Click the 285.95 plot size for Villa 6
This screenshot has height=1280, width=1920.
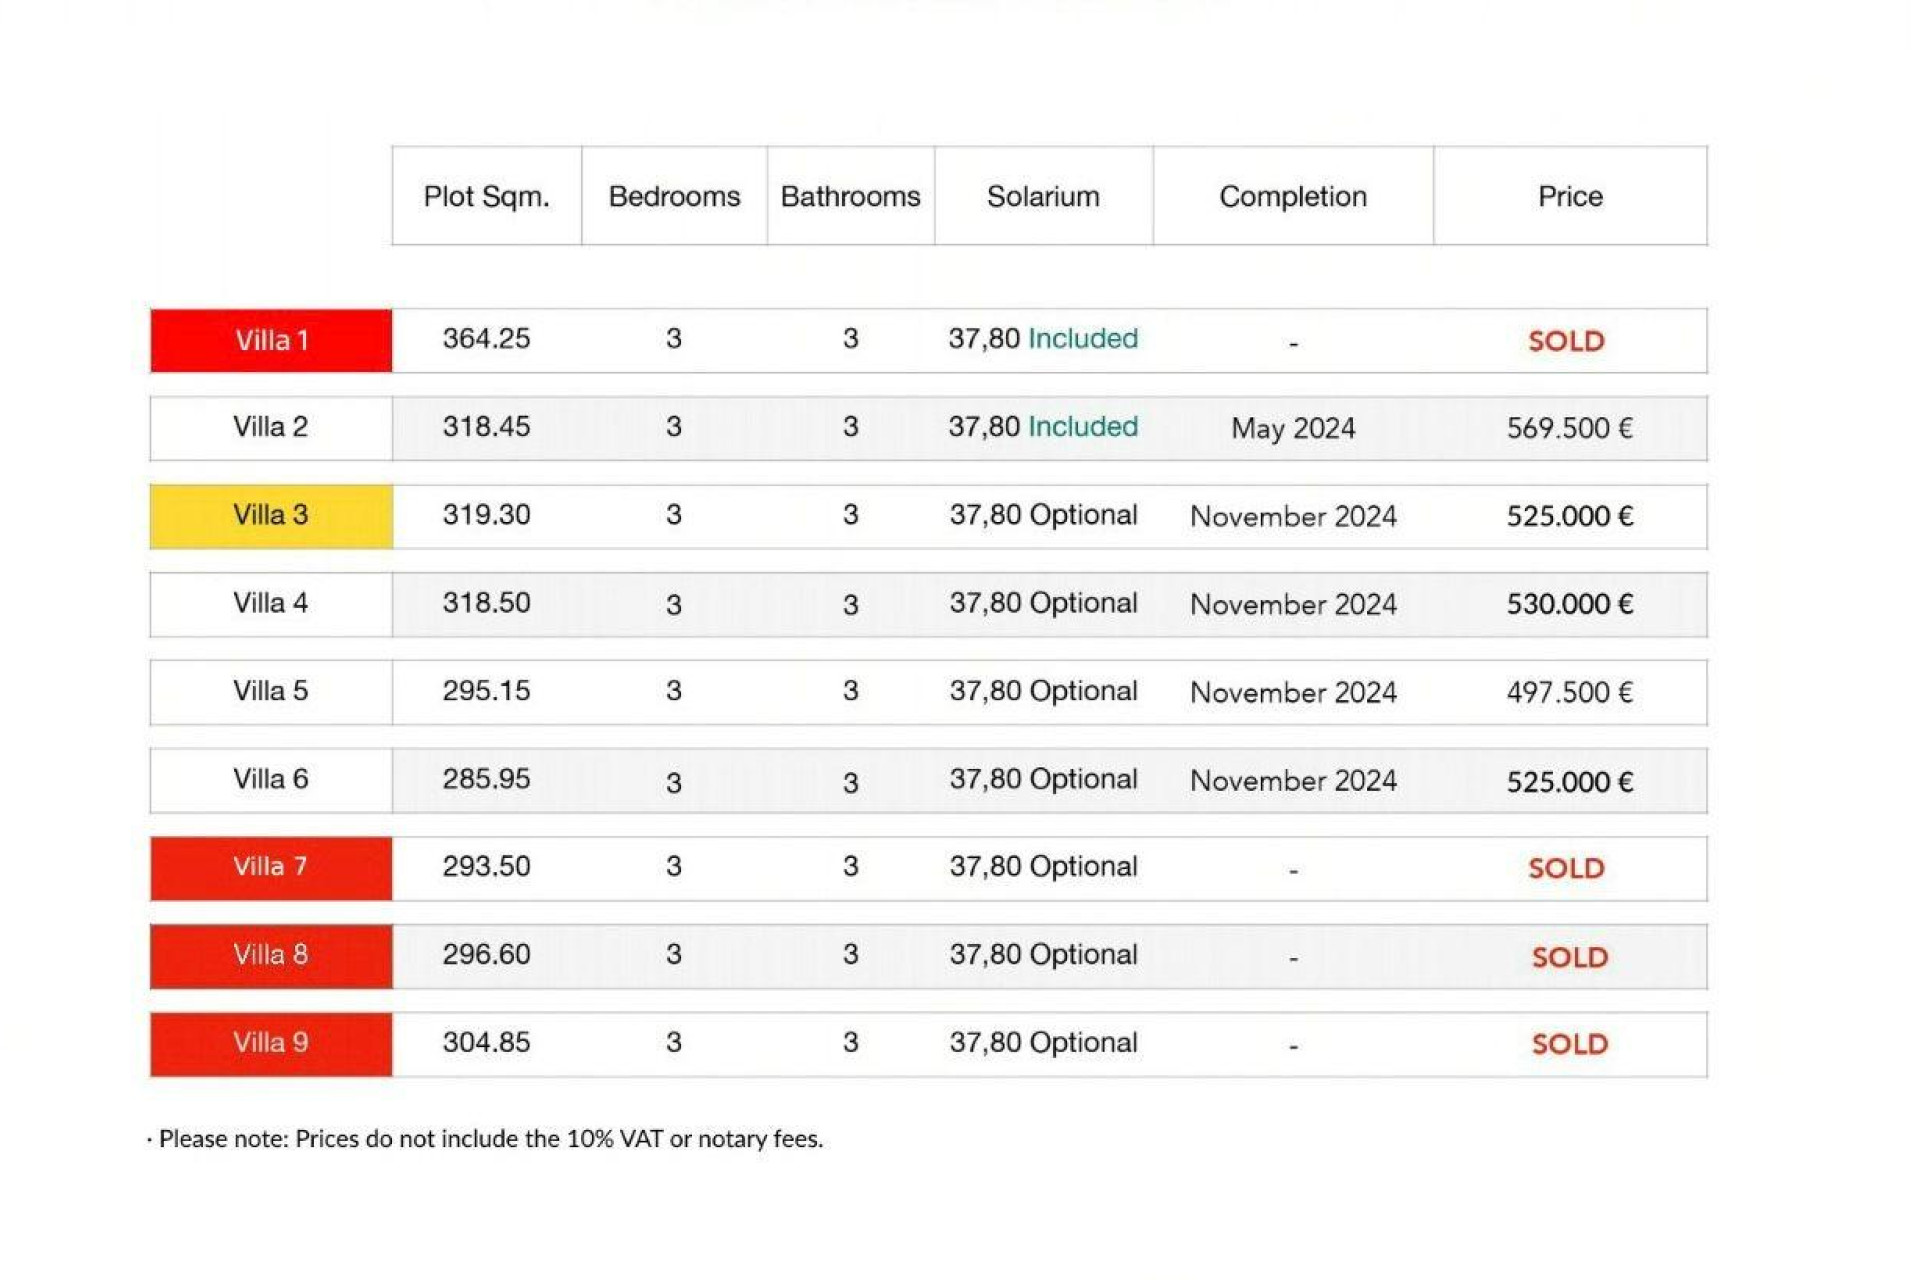click(486, 780)
